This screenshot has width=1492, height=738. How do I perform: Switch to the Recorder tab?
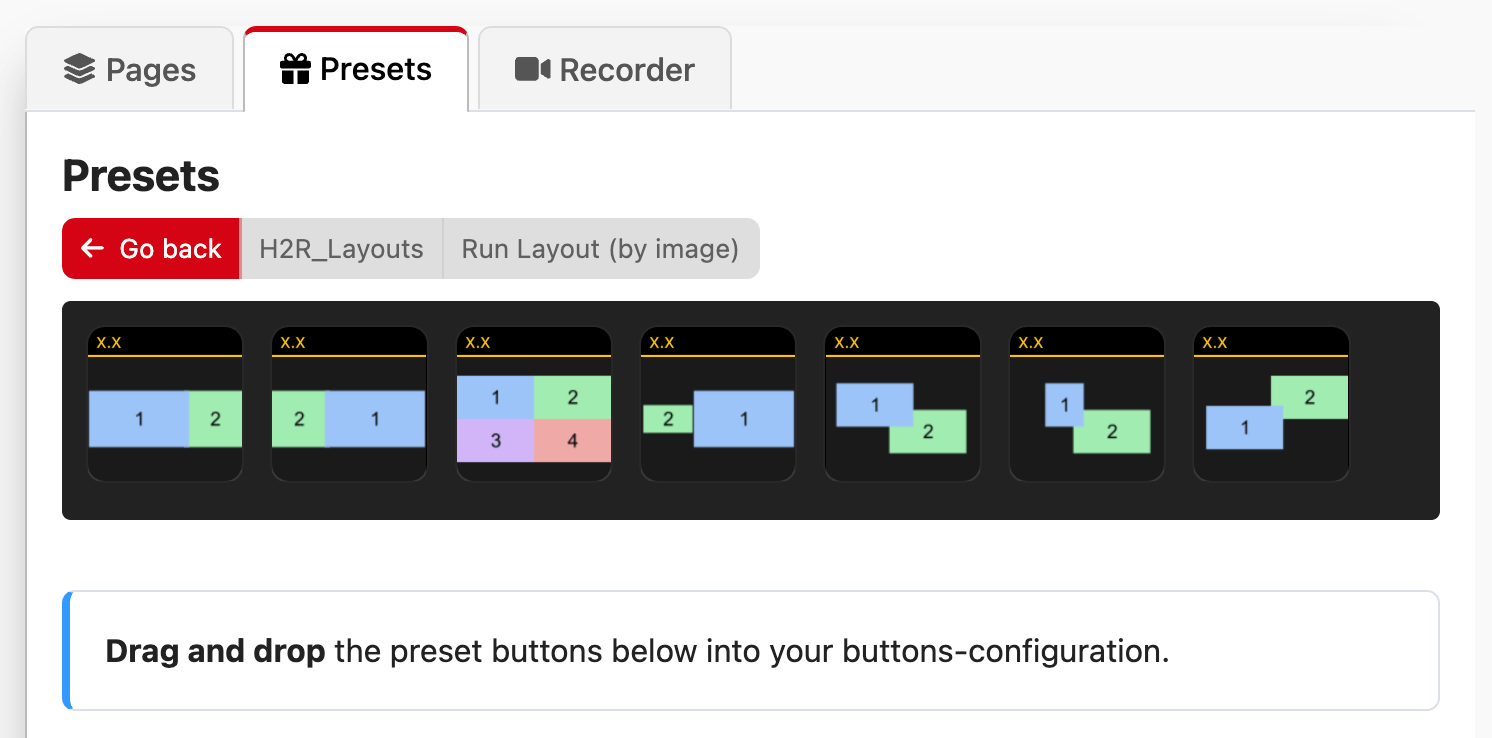605,70
